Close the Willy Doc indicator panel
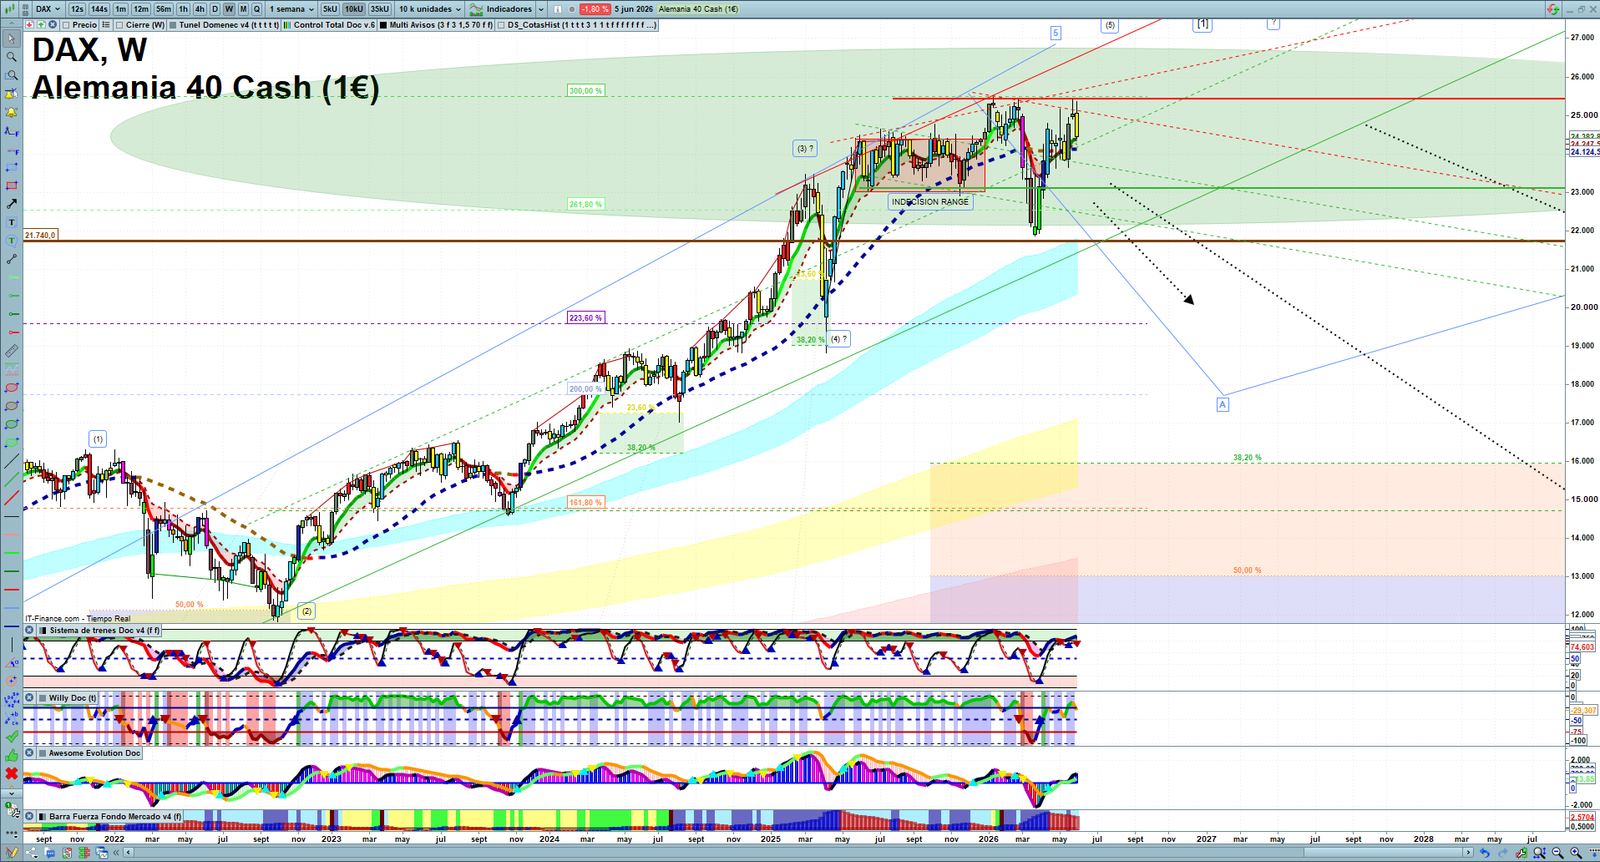The height and width of the screenshot is (862, 1600). point(29,698)
